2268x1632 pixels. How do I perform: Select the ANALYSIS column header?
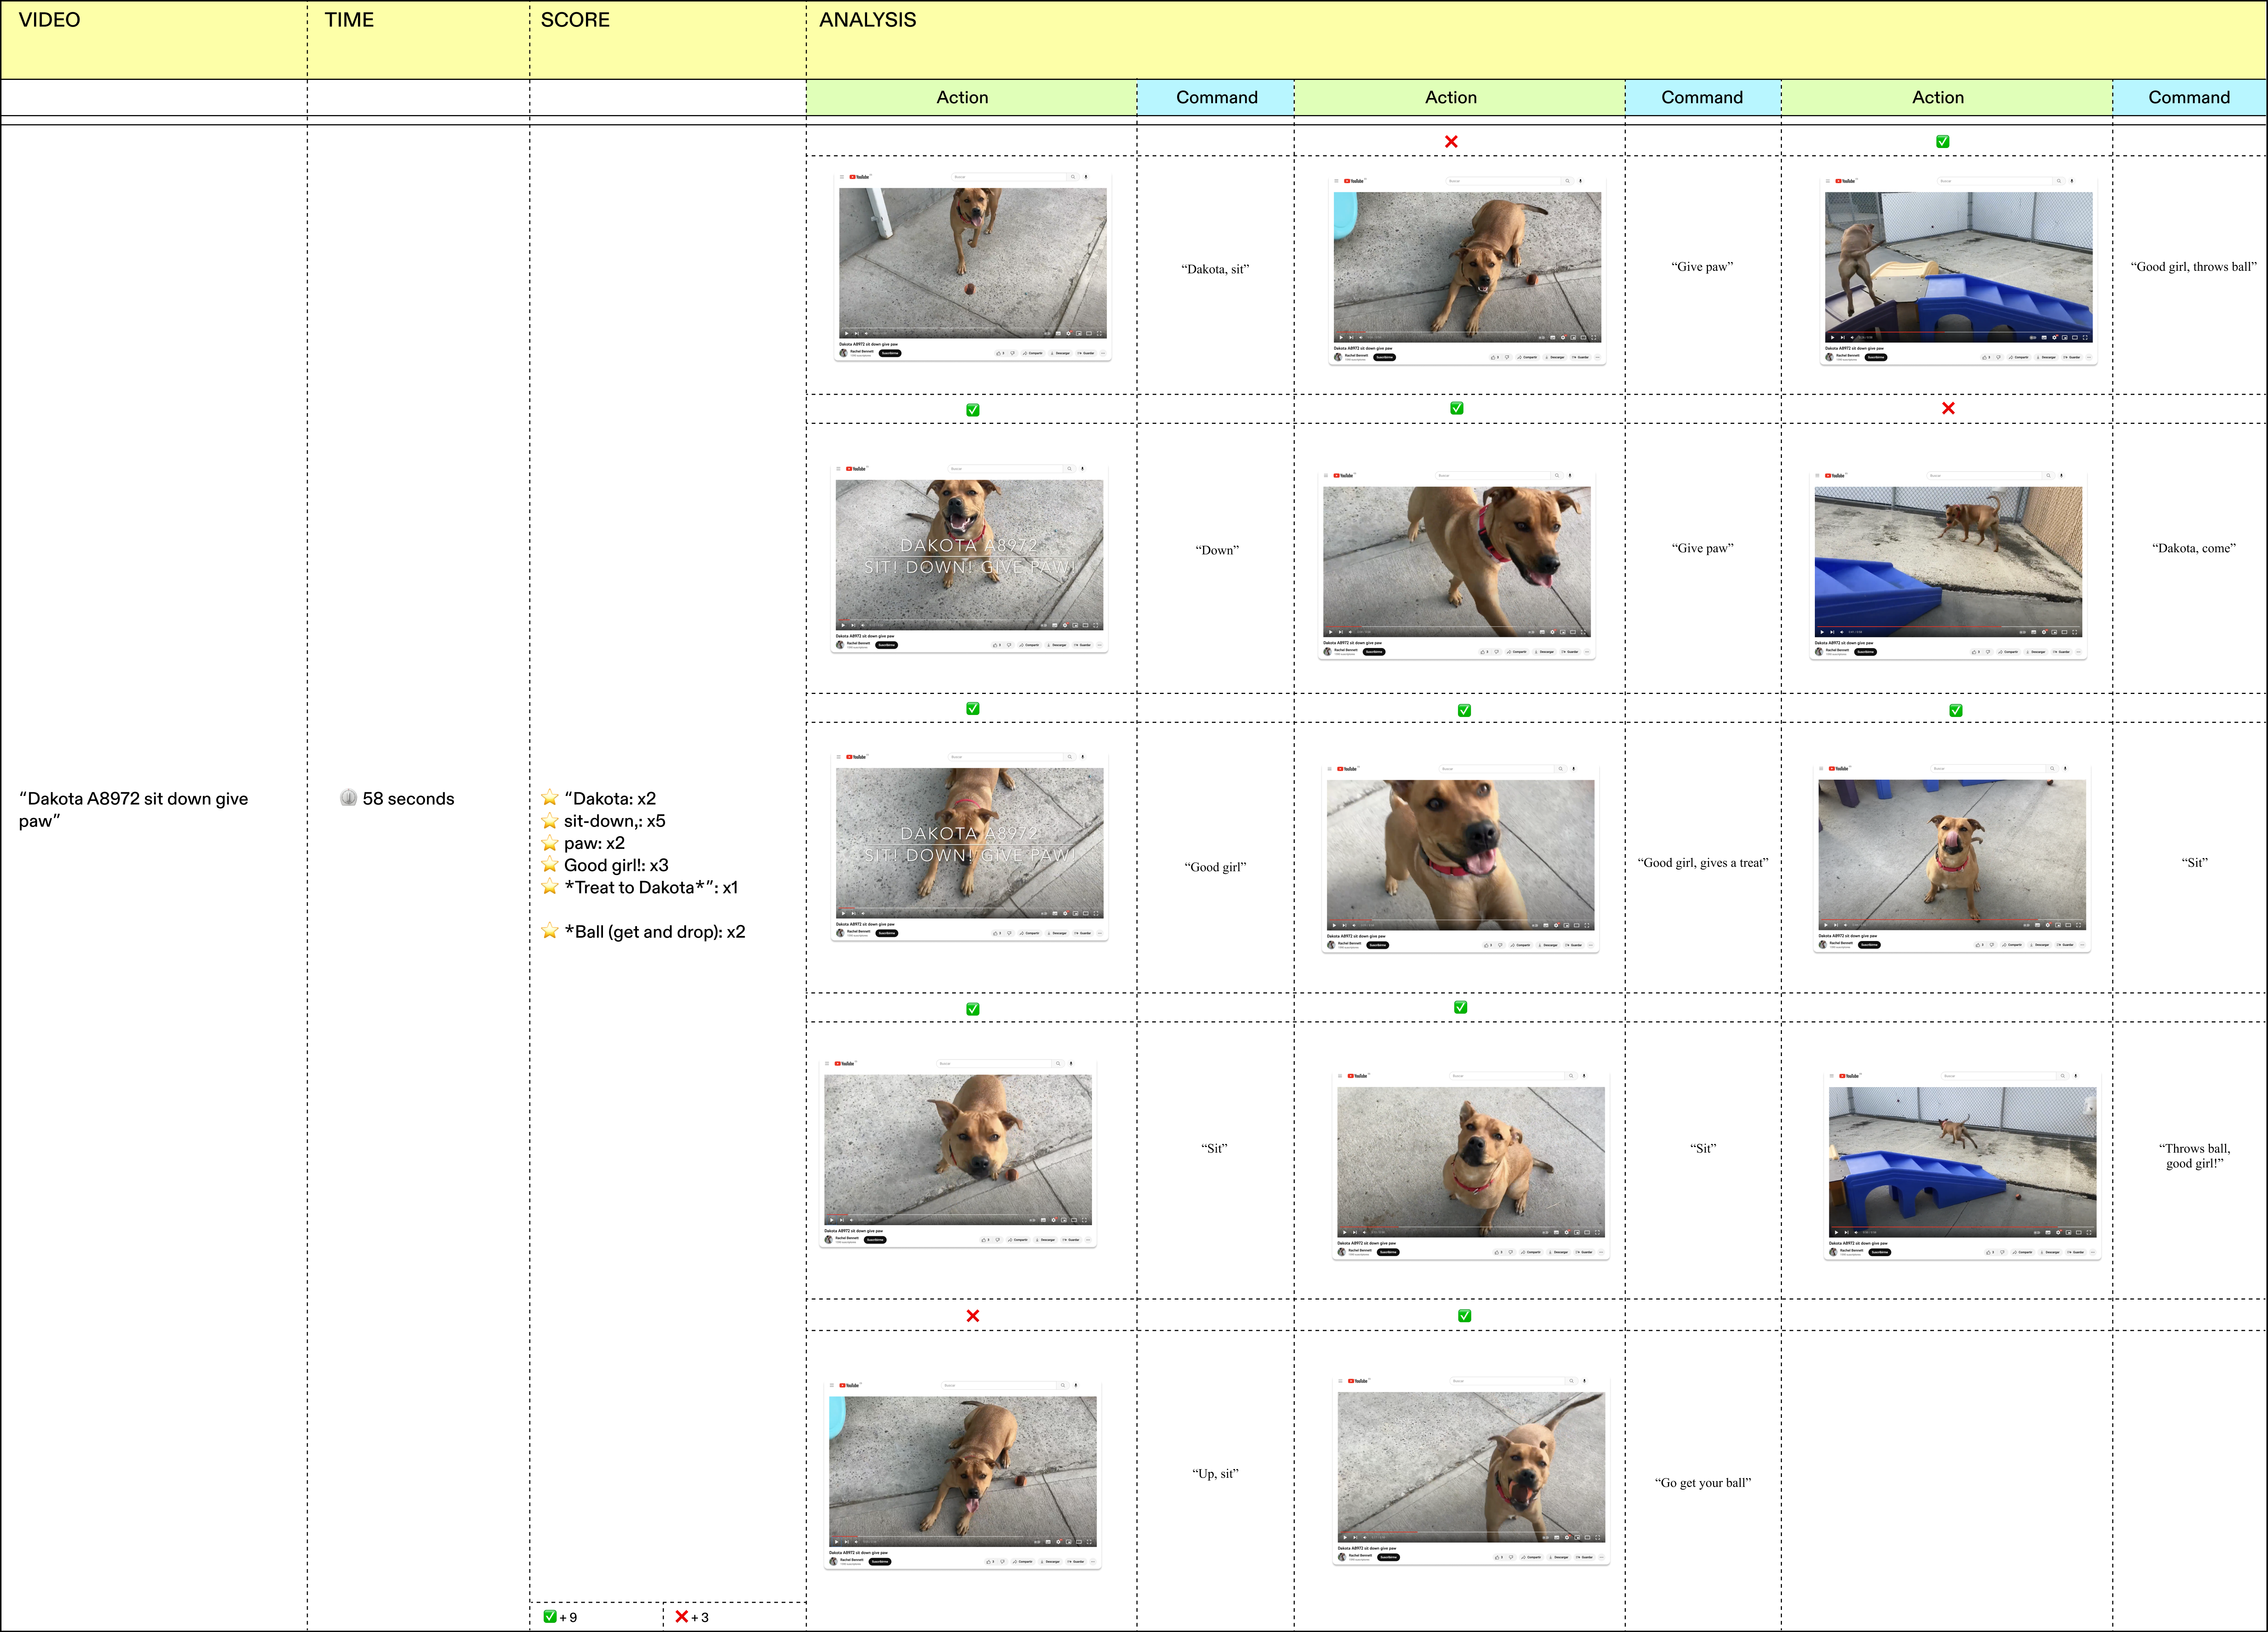pos(867,20)
